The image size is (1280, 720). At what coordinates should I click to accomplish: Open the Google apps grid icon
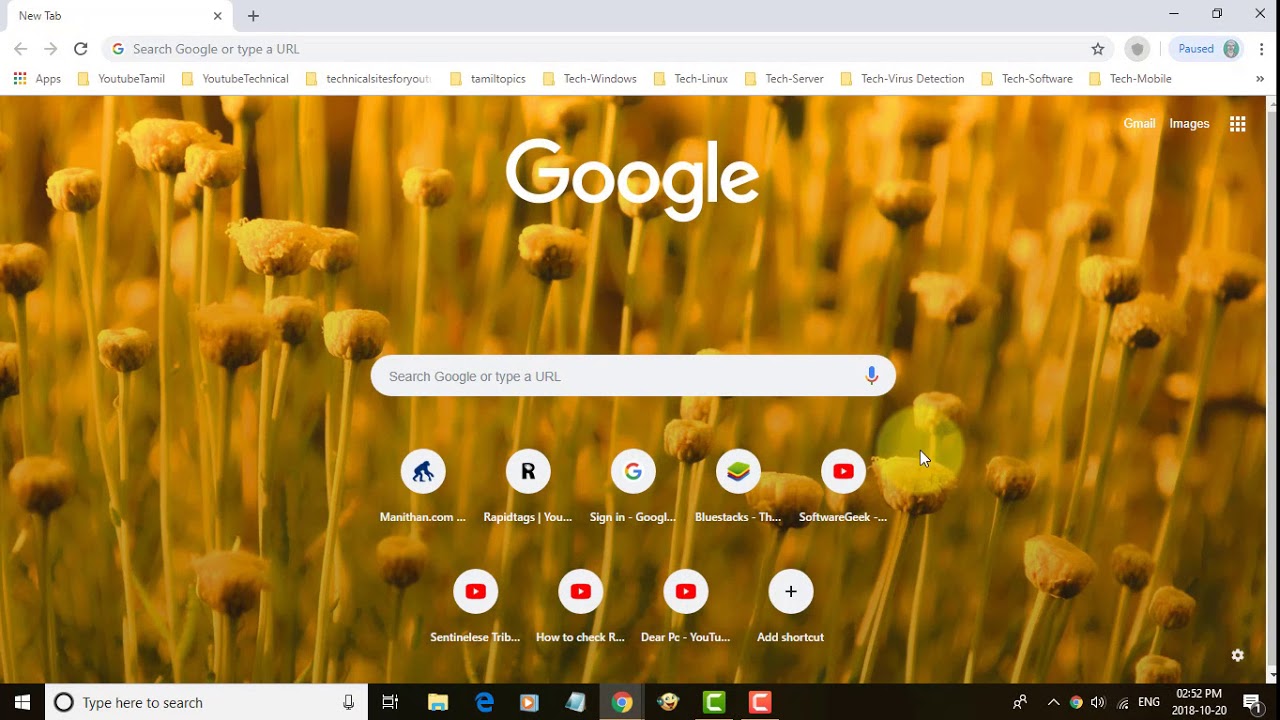tap(1238, 124)
